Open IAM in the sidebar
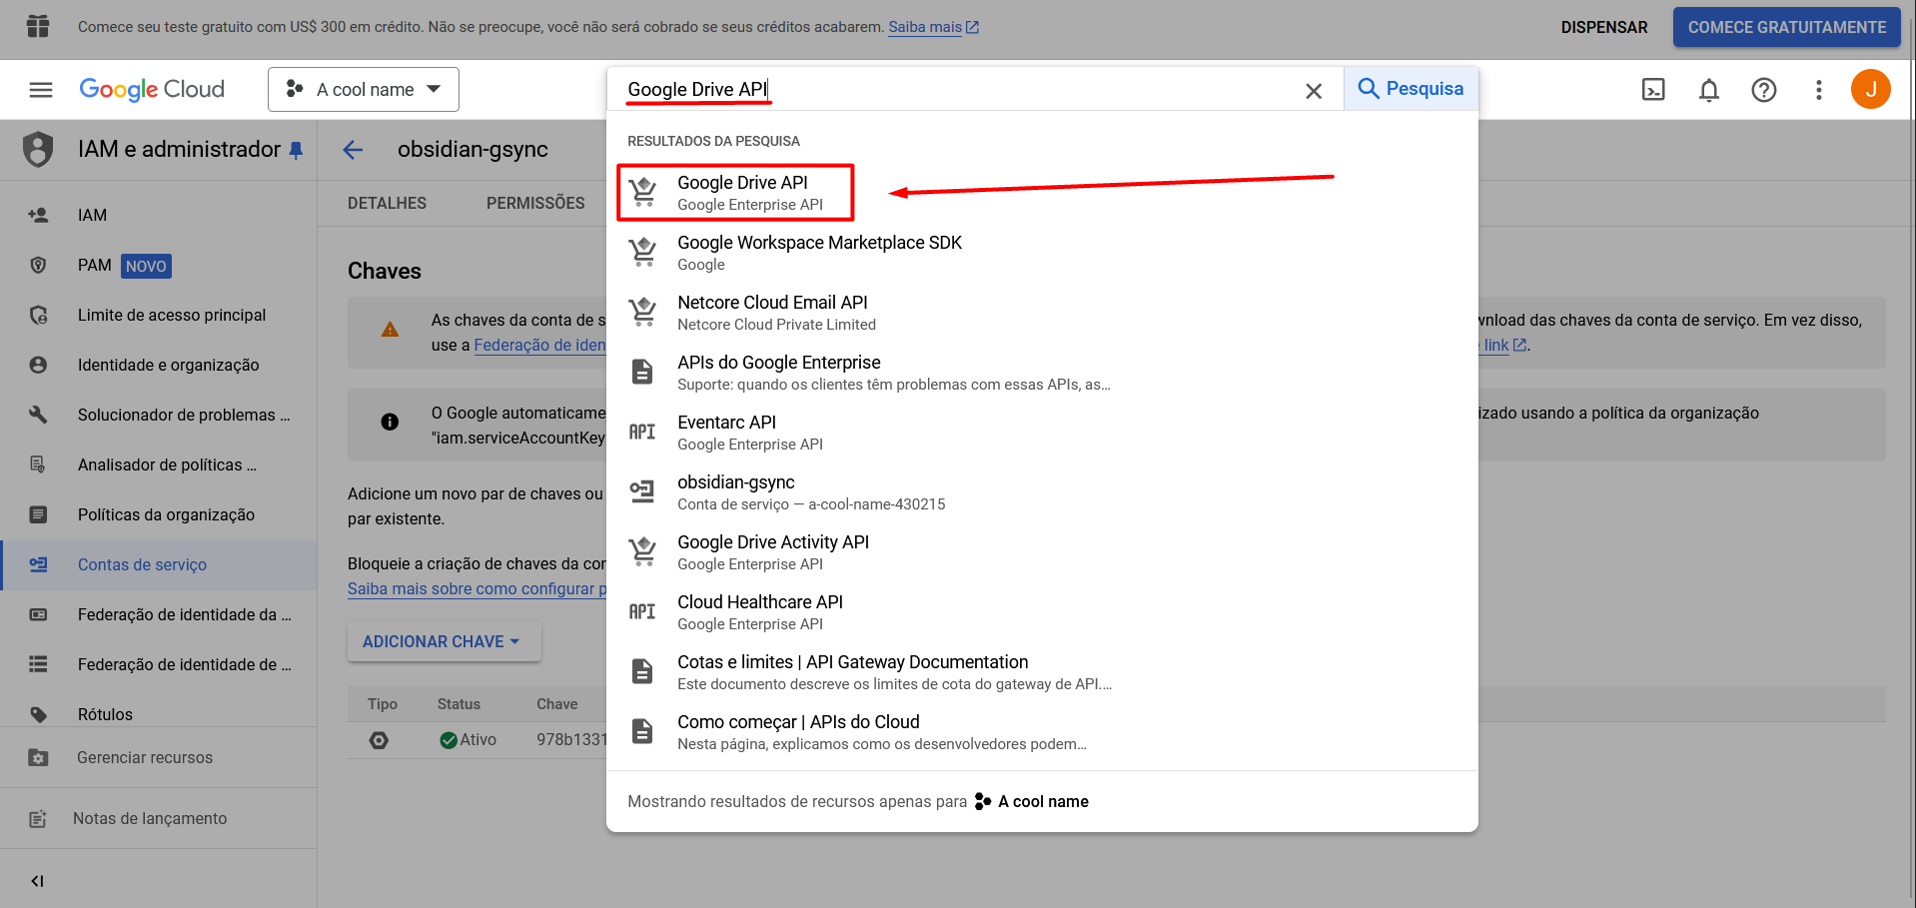This screenshot has width=1916, height=908. [x=159, y=215]
